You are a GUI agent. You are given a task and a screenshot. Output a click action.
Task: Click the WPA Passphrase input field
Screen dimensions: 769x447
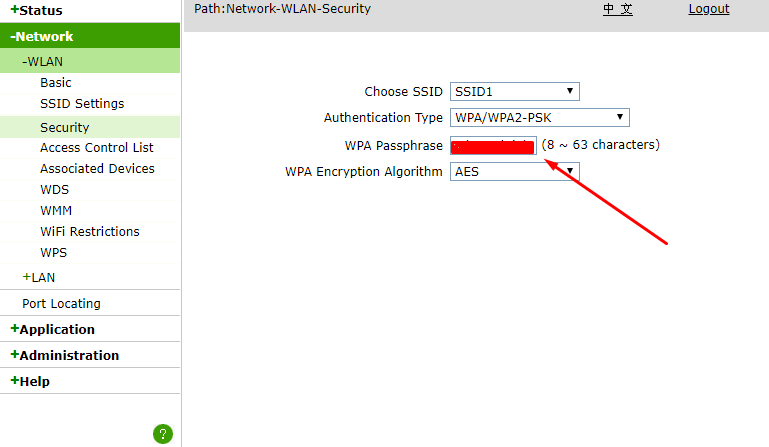(493, 146)
